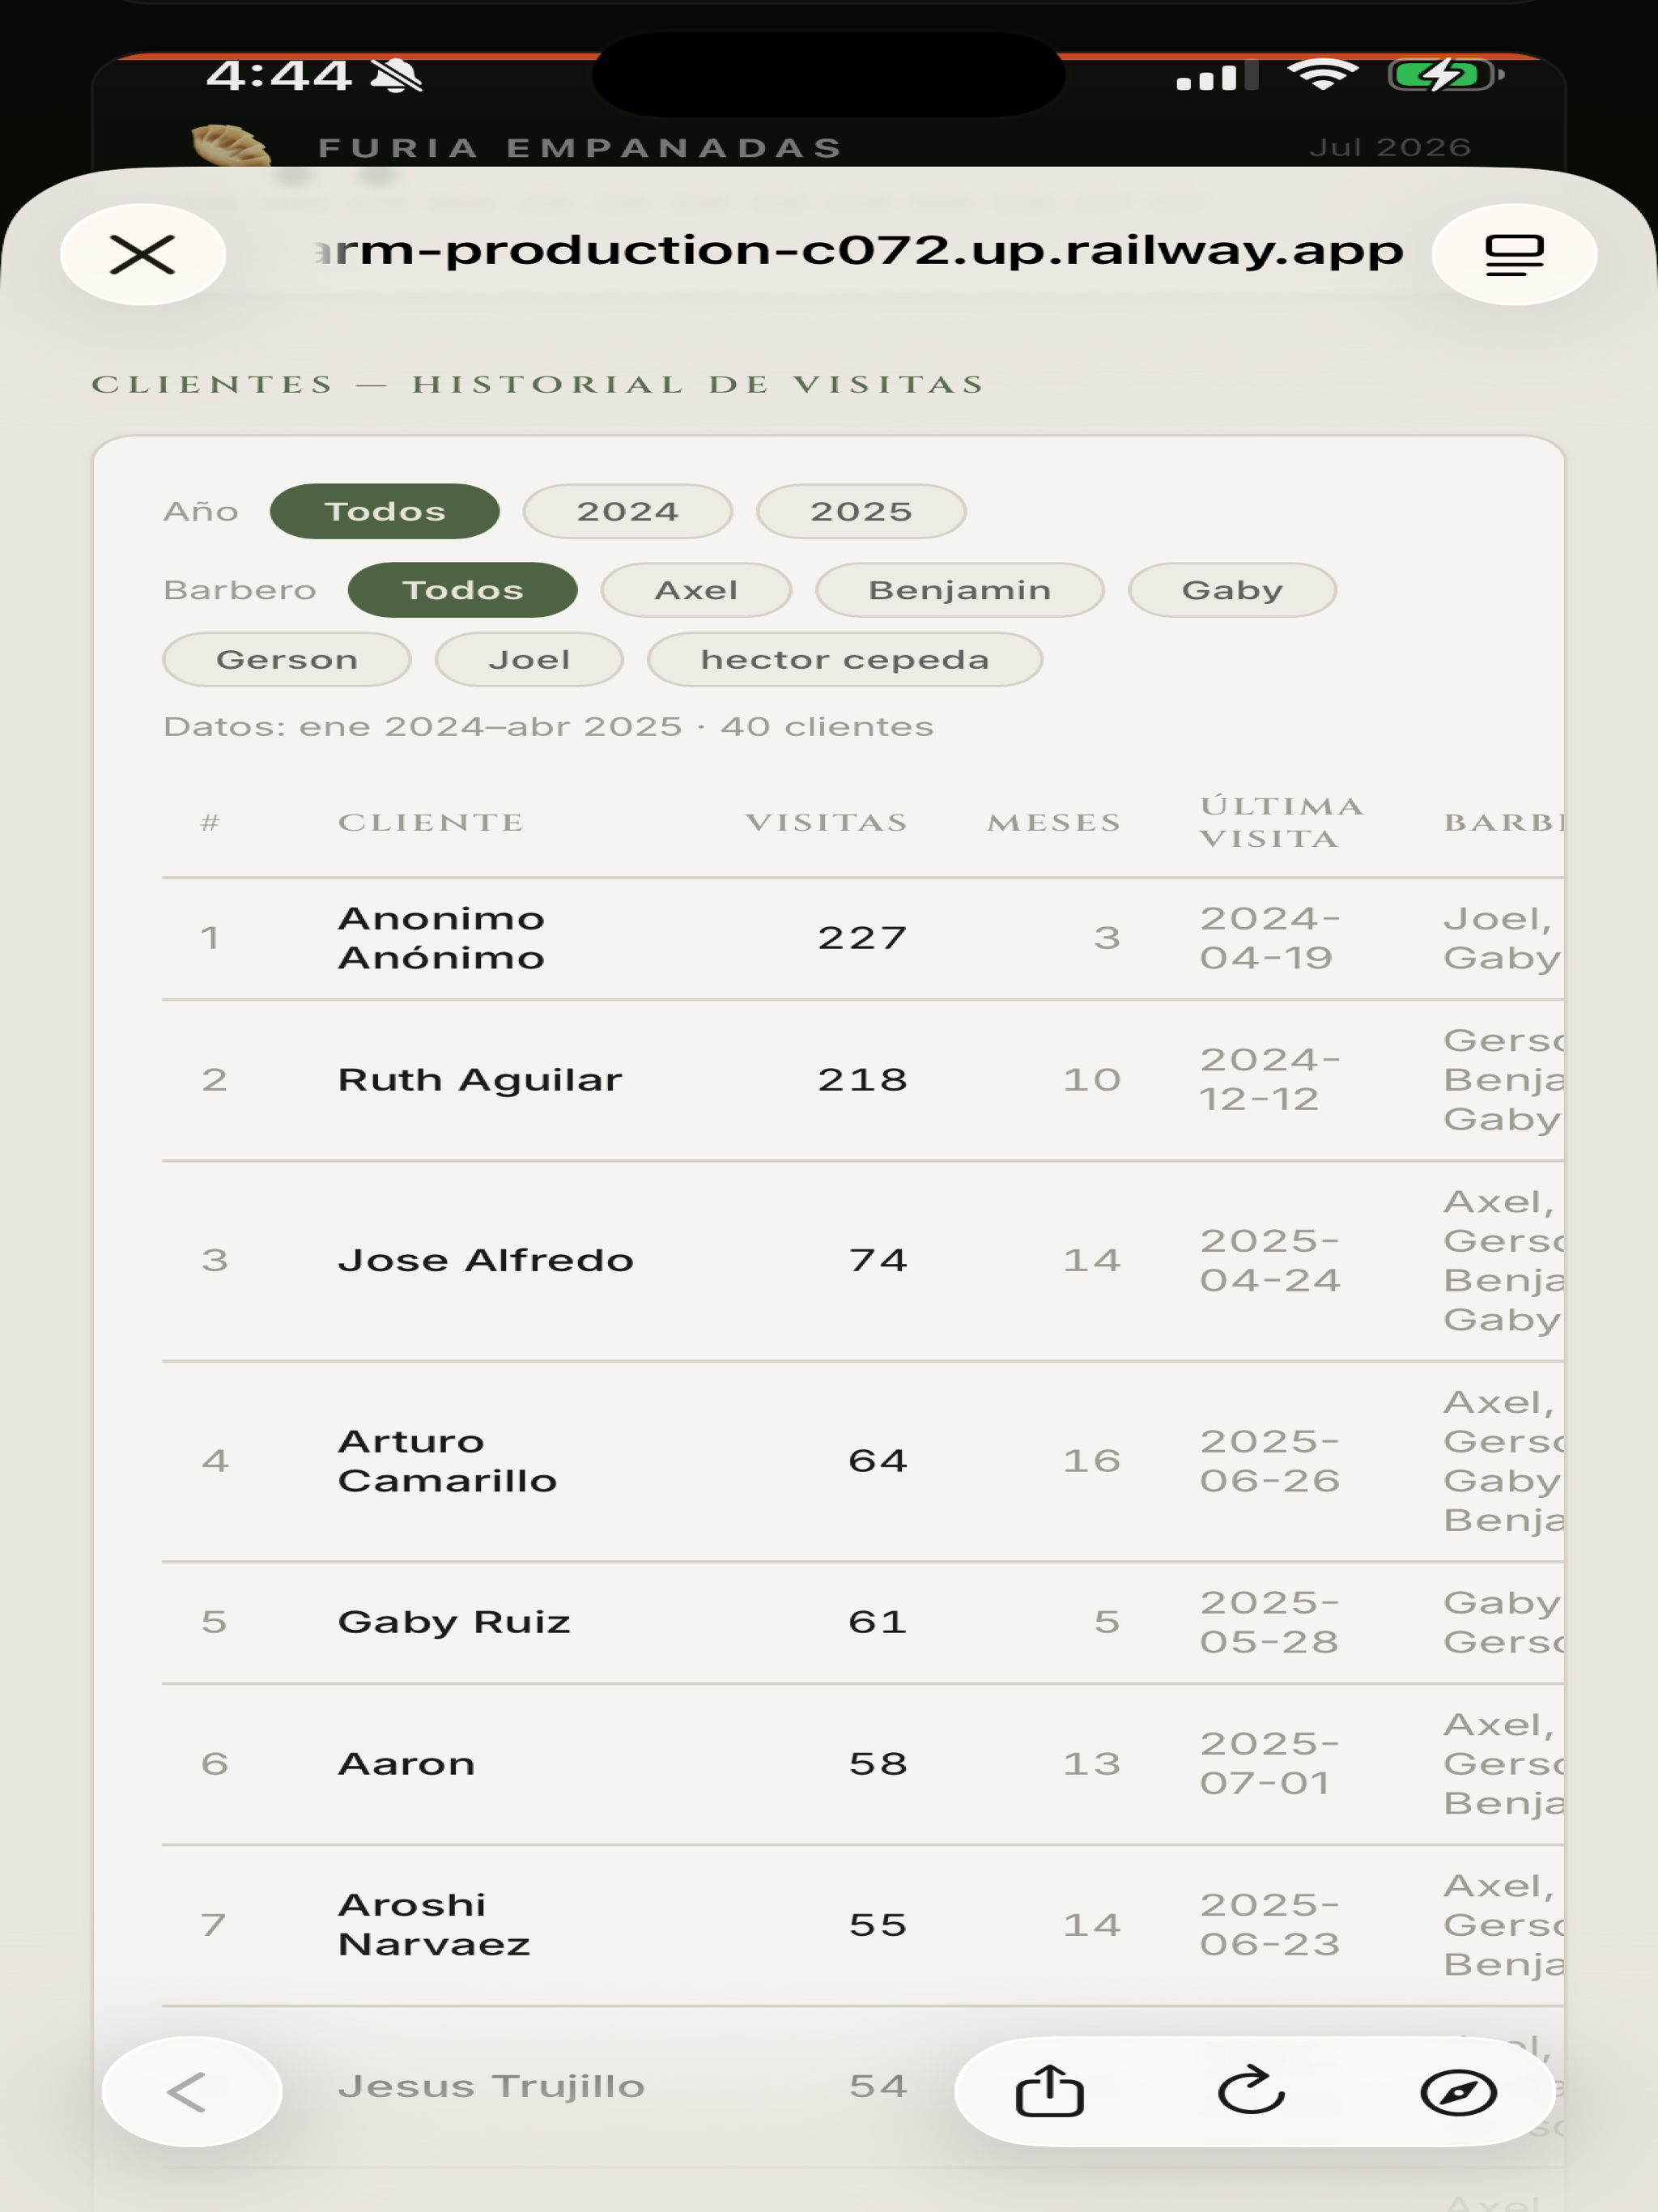Filter by barber Gaby
1658x2212 pixels.
tap(1232, 590)
